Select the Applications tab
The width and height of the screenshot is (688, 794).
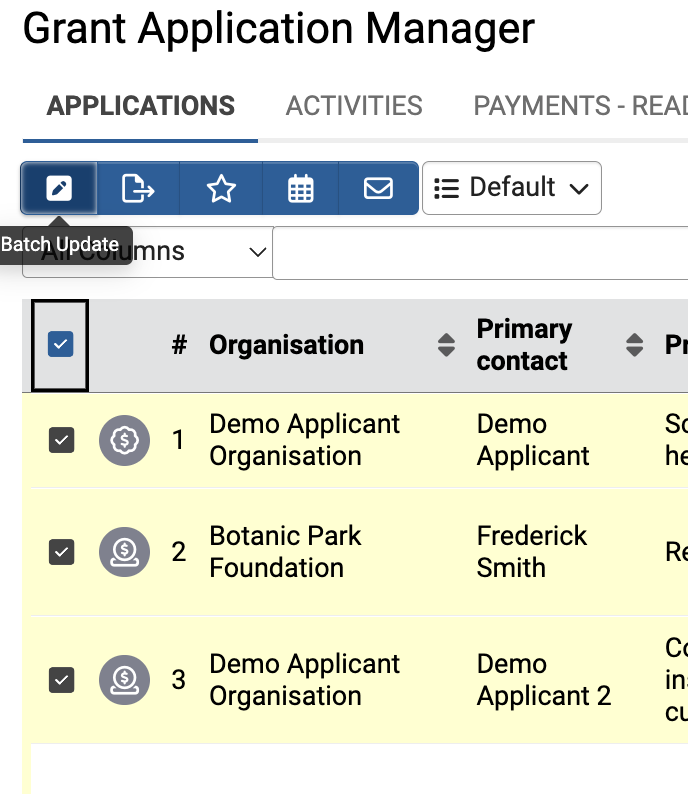click(140, 106)
